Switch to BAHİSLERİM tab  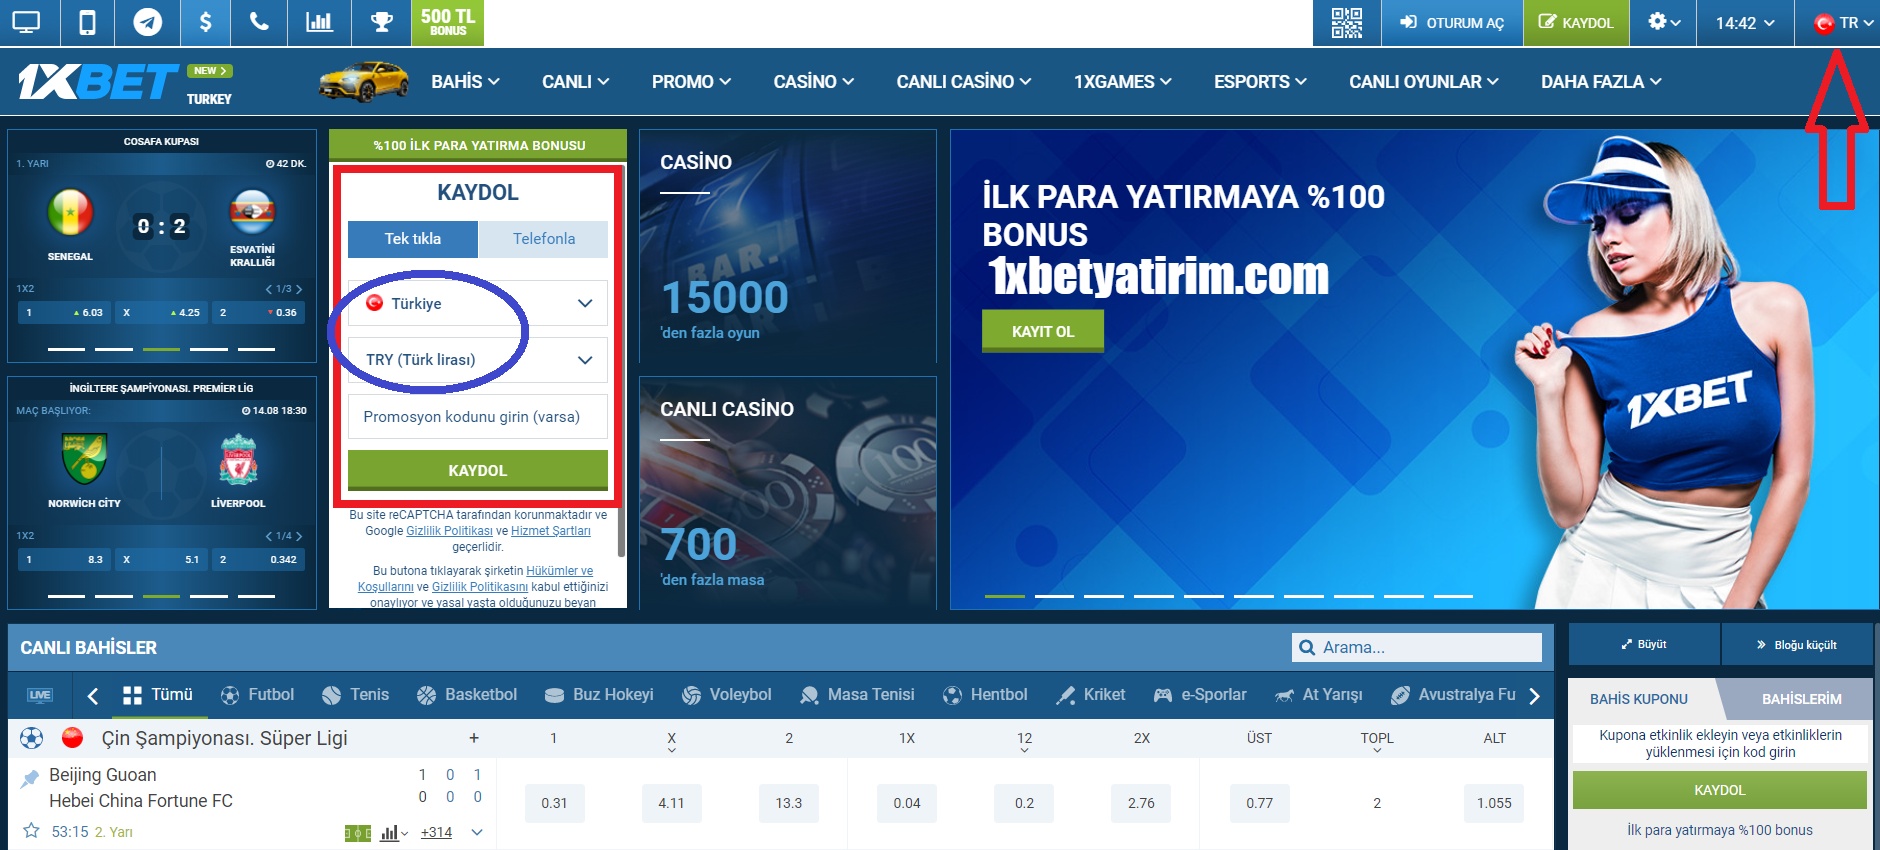point(1801,699)
